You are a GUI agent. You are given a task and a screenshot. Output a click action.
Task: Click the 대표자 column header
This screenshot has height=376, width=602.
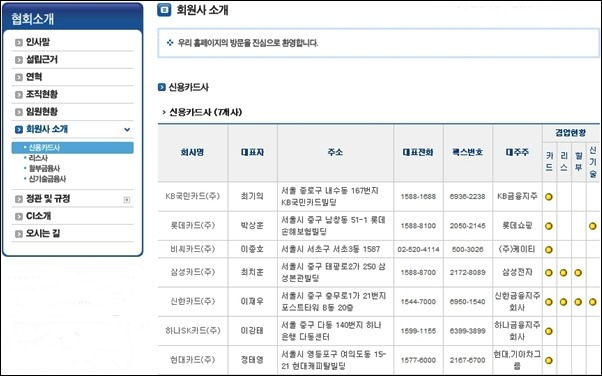[x=252, y=152]
